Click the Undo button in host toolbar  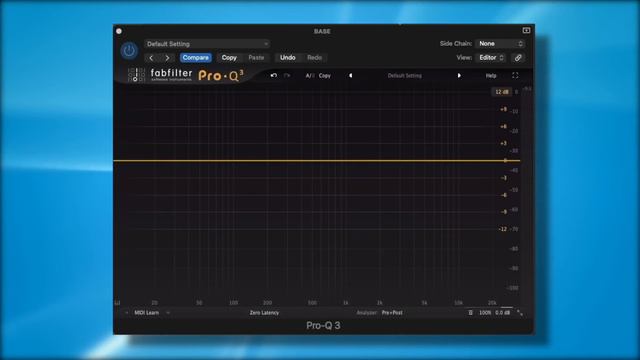[287, 58]
